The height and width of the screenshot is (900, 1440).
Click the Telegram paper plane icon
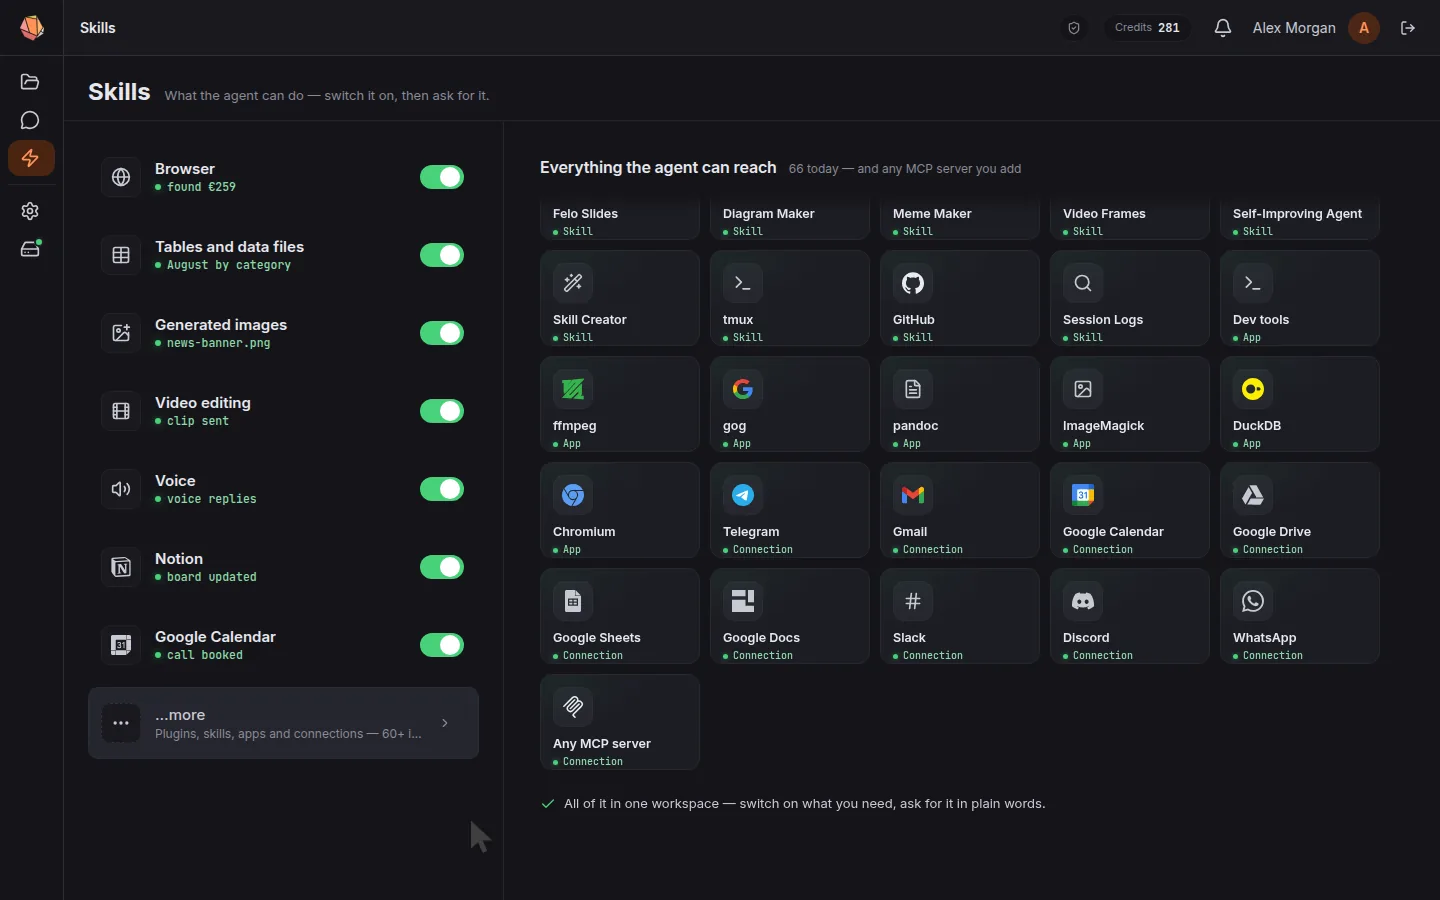coord(743,495)
